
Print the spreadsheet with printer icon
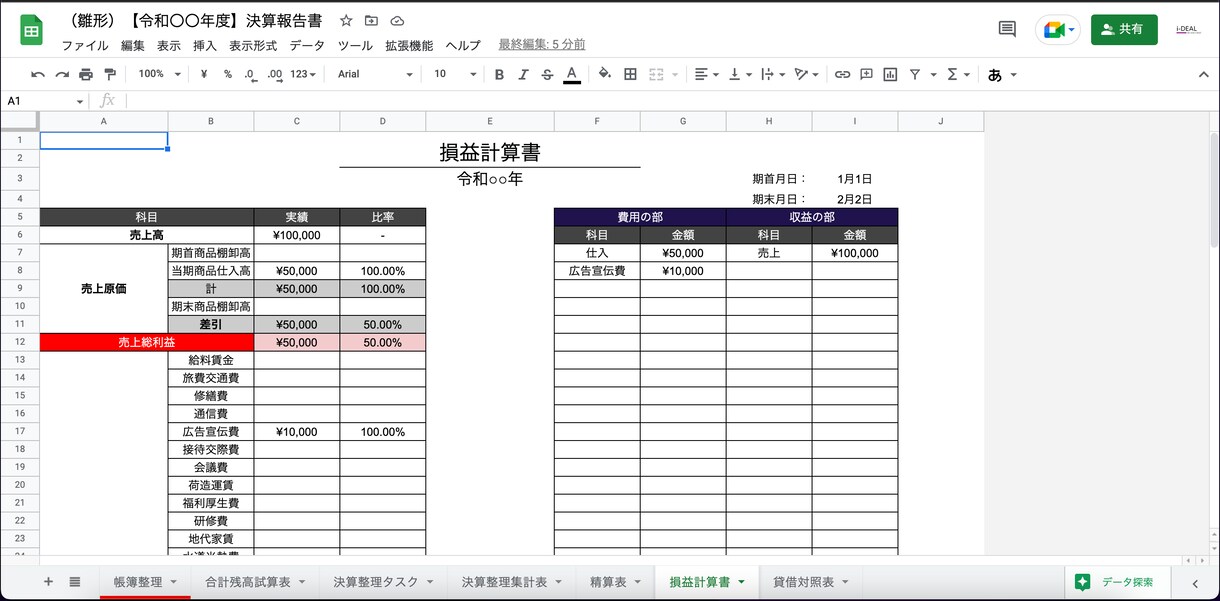(x=86, y=74)
